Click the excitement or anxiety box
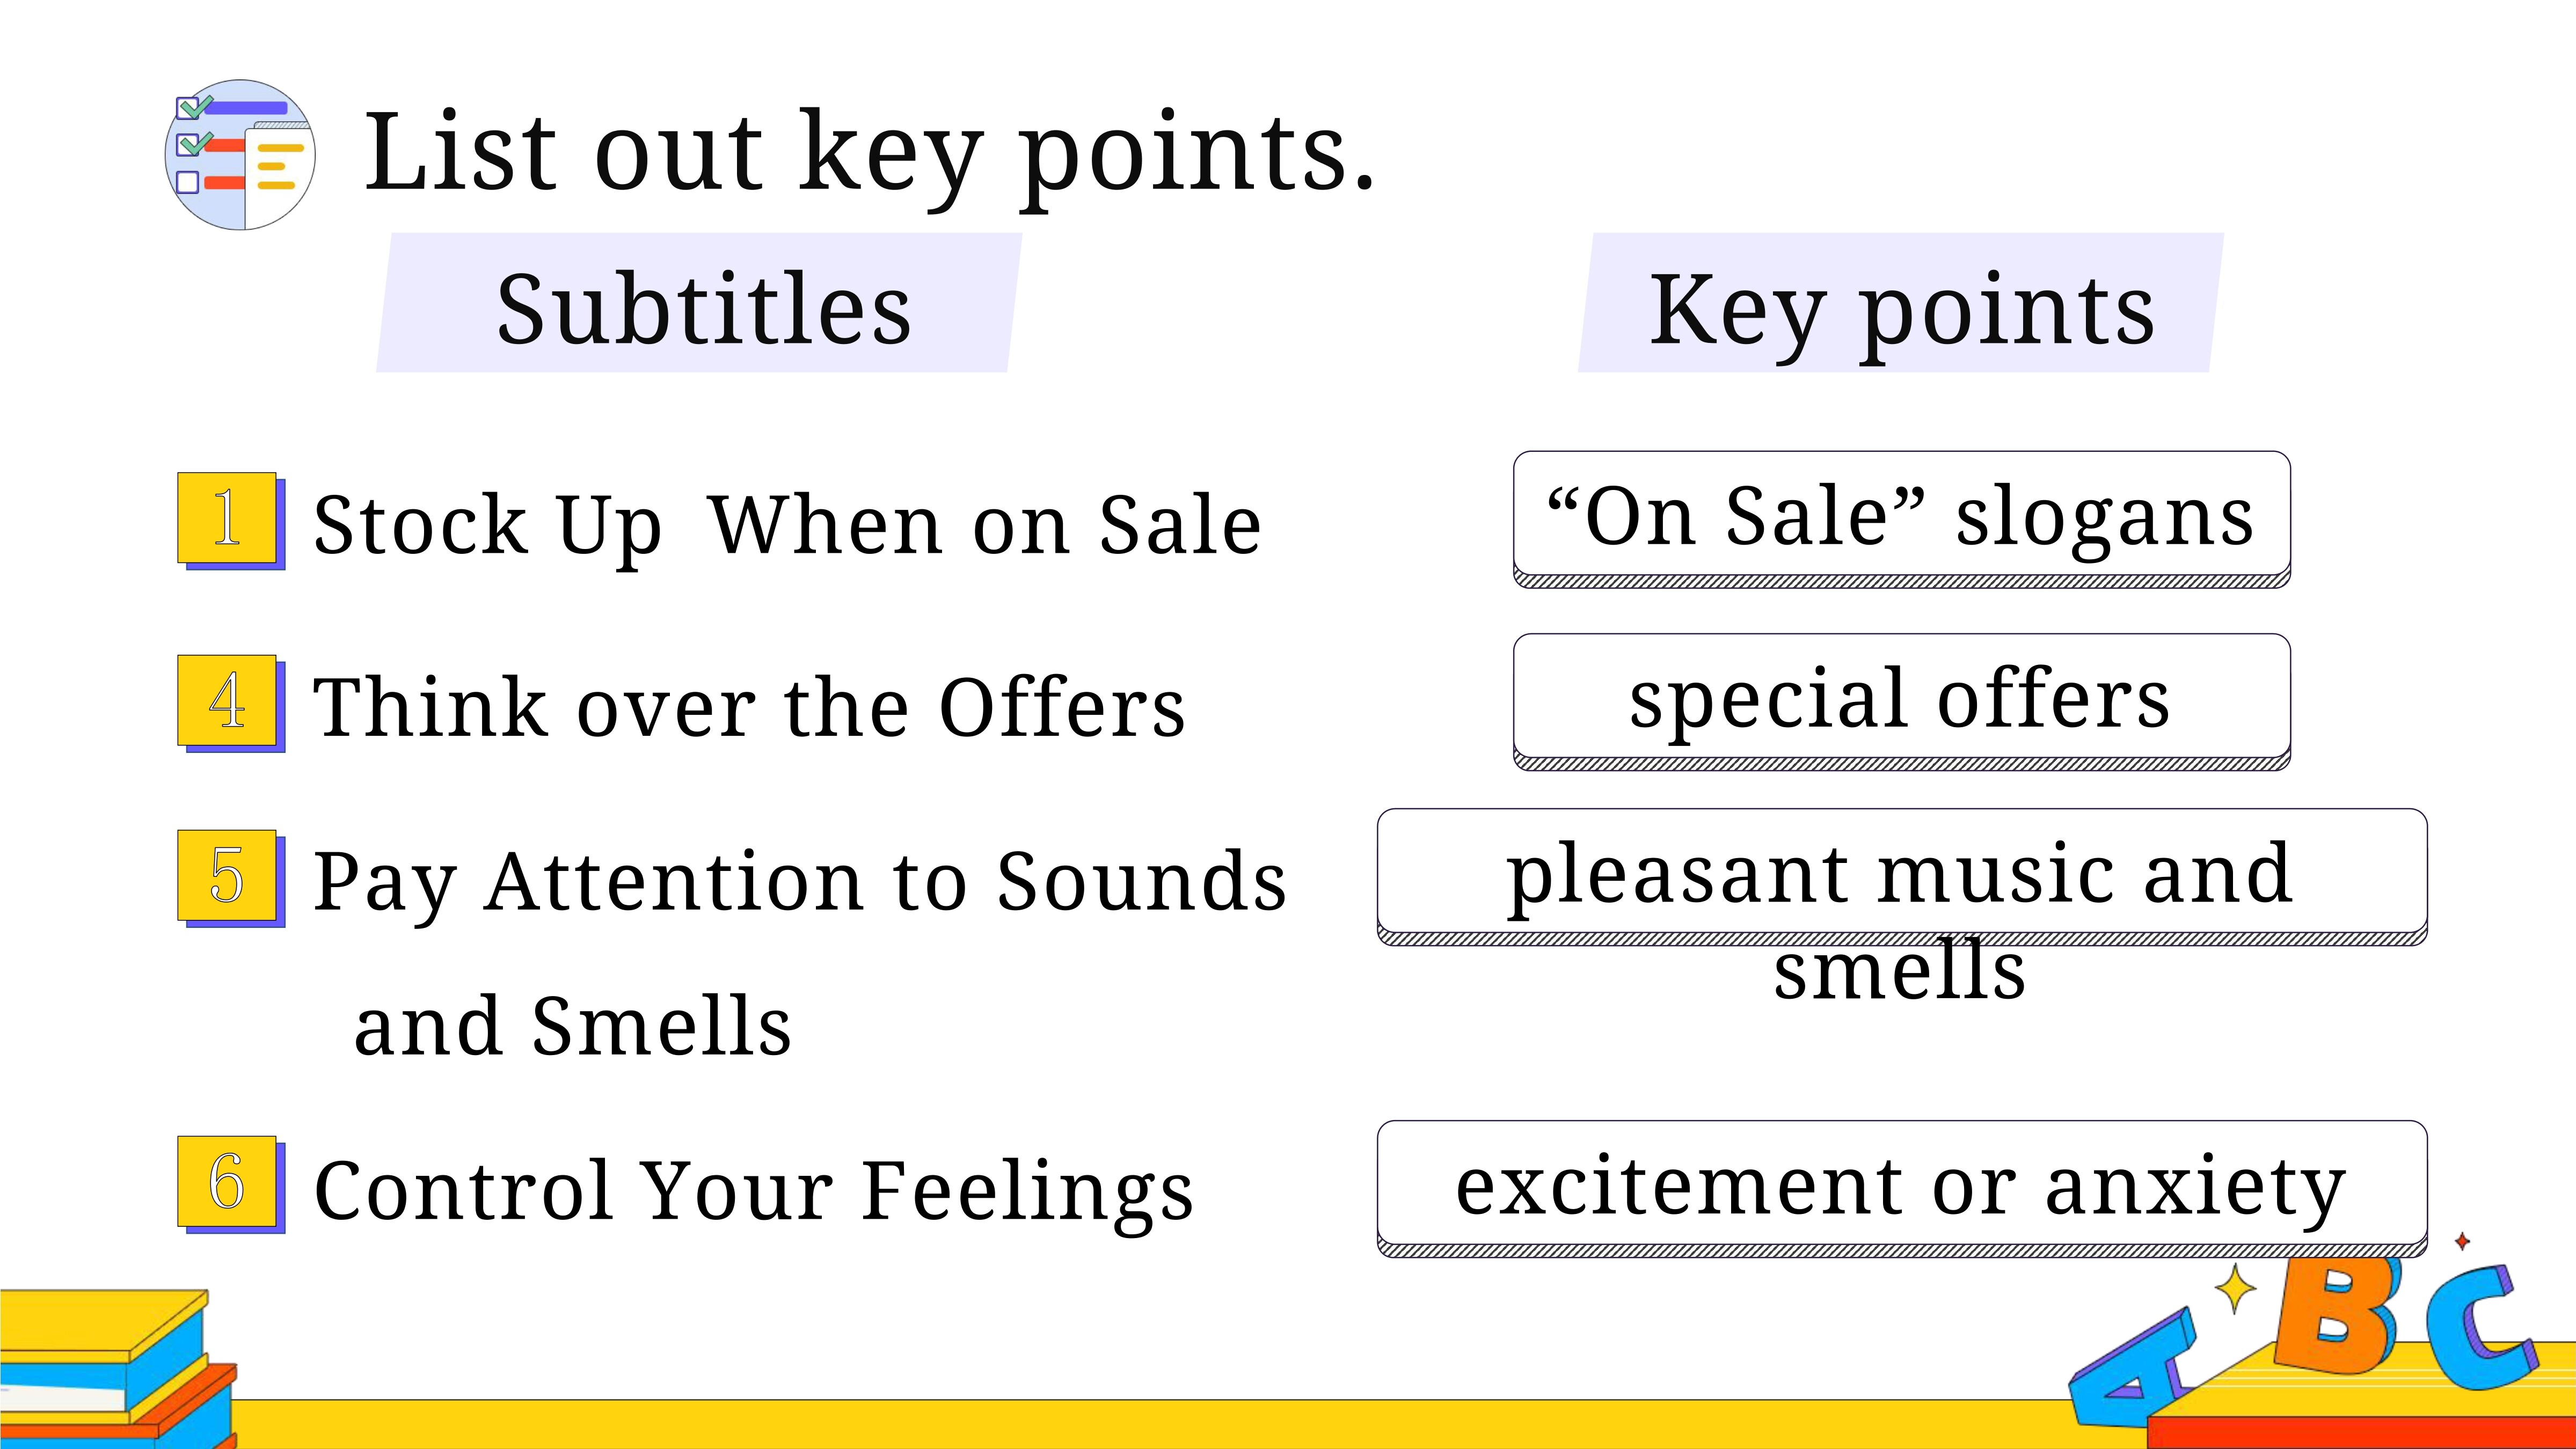2576x1449 pixels. (x=1902, y=1189)
